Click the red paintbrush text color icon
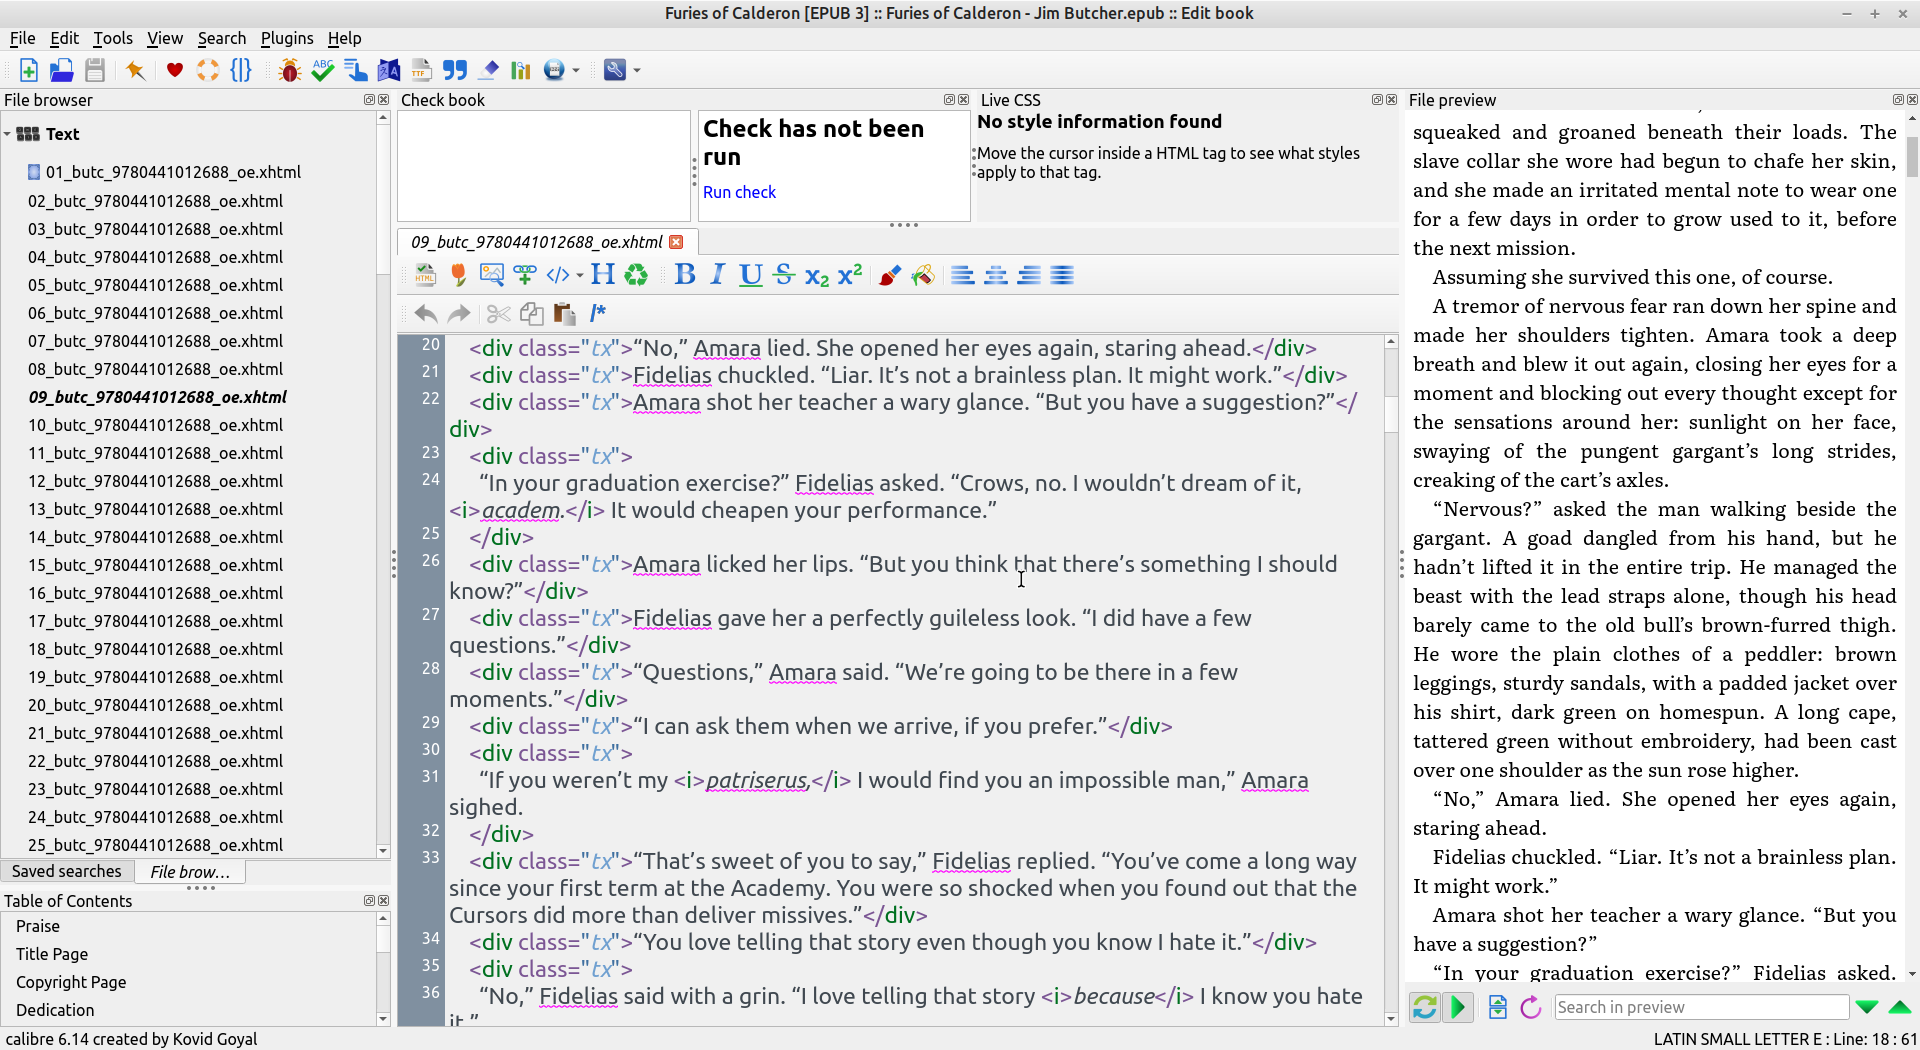1920x1050 pixels. [x=889, y=275]
